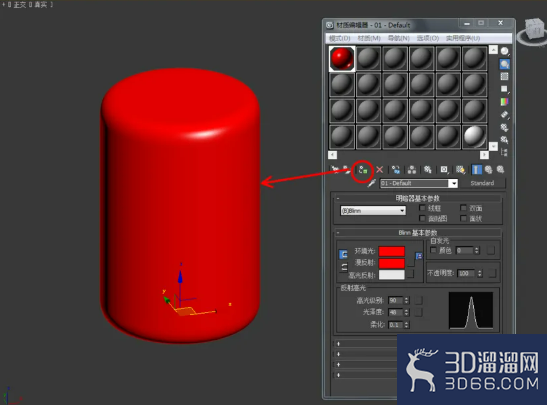
Task: Enable the 线框 wireframe checkbox
Action: click(x=422, y=208)
